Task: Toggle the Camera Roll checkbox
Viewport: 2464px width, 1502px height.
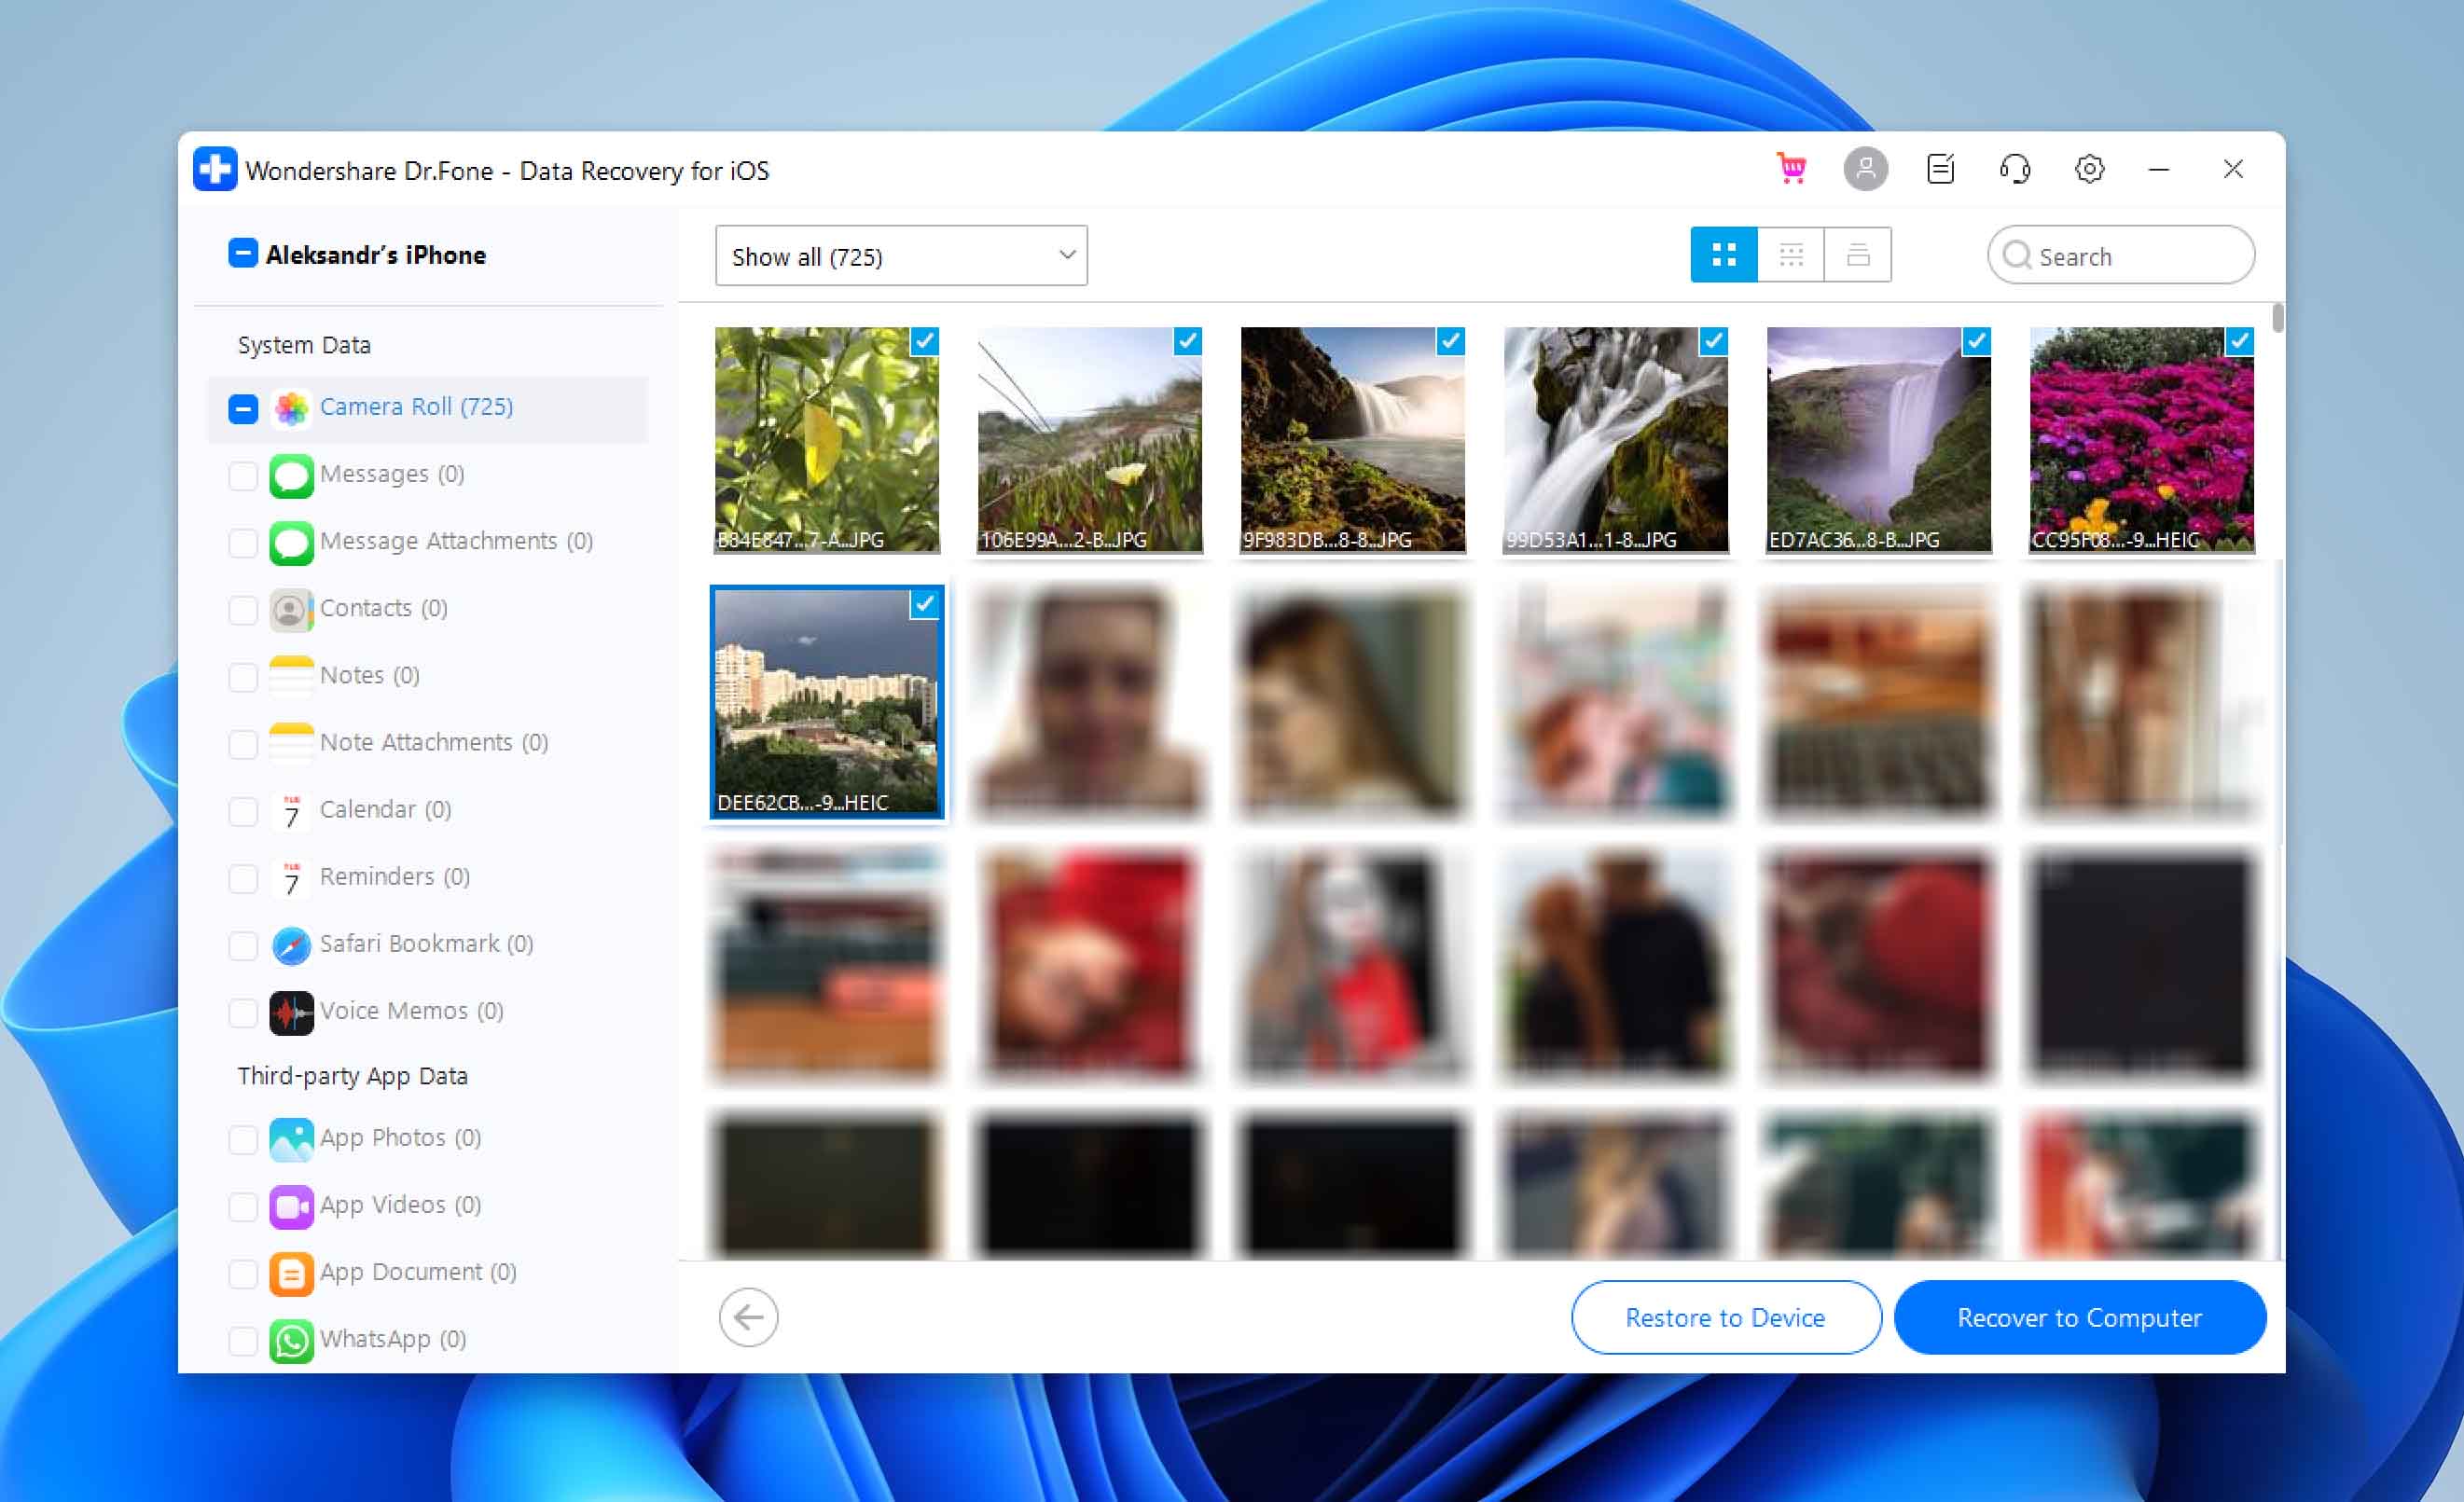Action: pyautogui.click(x=243, y=408)
